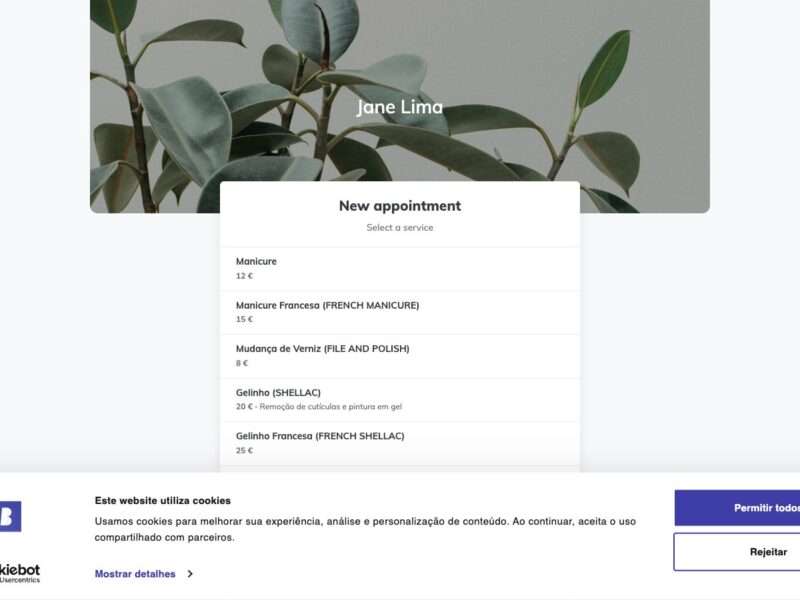The image size is (800, 600).
Task: Choose Gelinho Francesa (FRENCH SHELLAC) service
Action: point(399,443)
